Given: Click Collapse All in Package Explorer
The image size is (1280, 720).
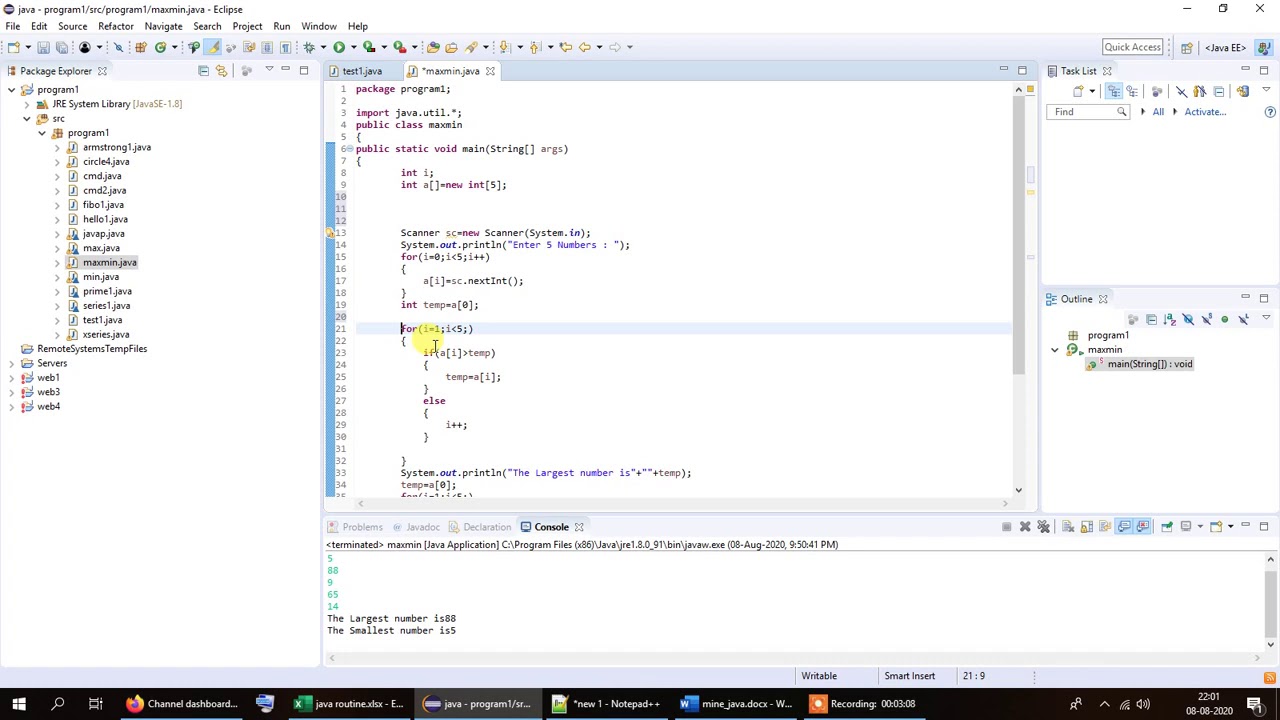Looking at the screenshot, I should click(203, 71).
